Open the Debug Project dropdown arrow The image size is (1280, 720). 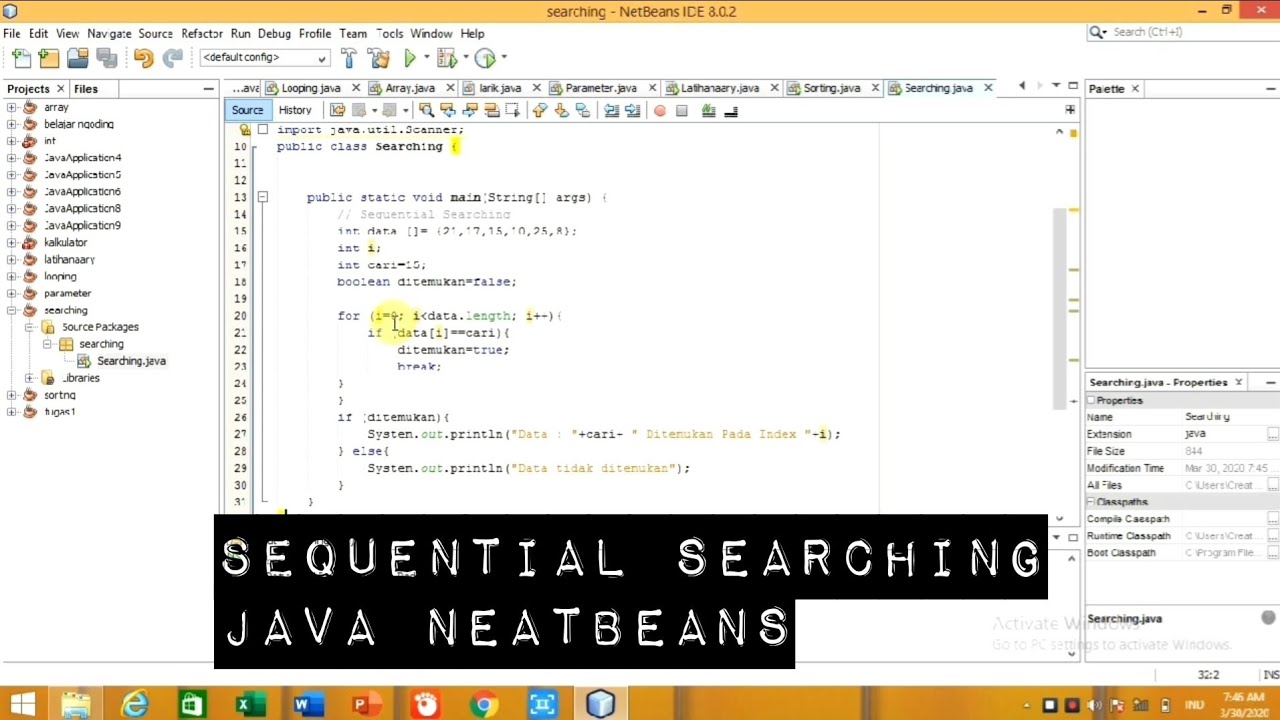click(x=464, y=58)
